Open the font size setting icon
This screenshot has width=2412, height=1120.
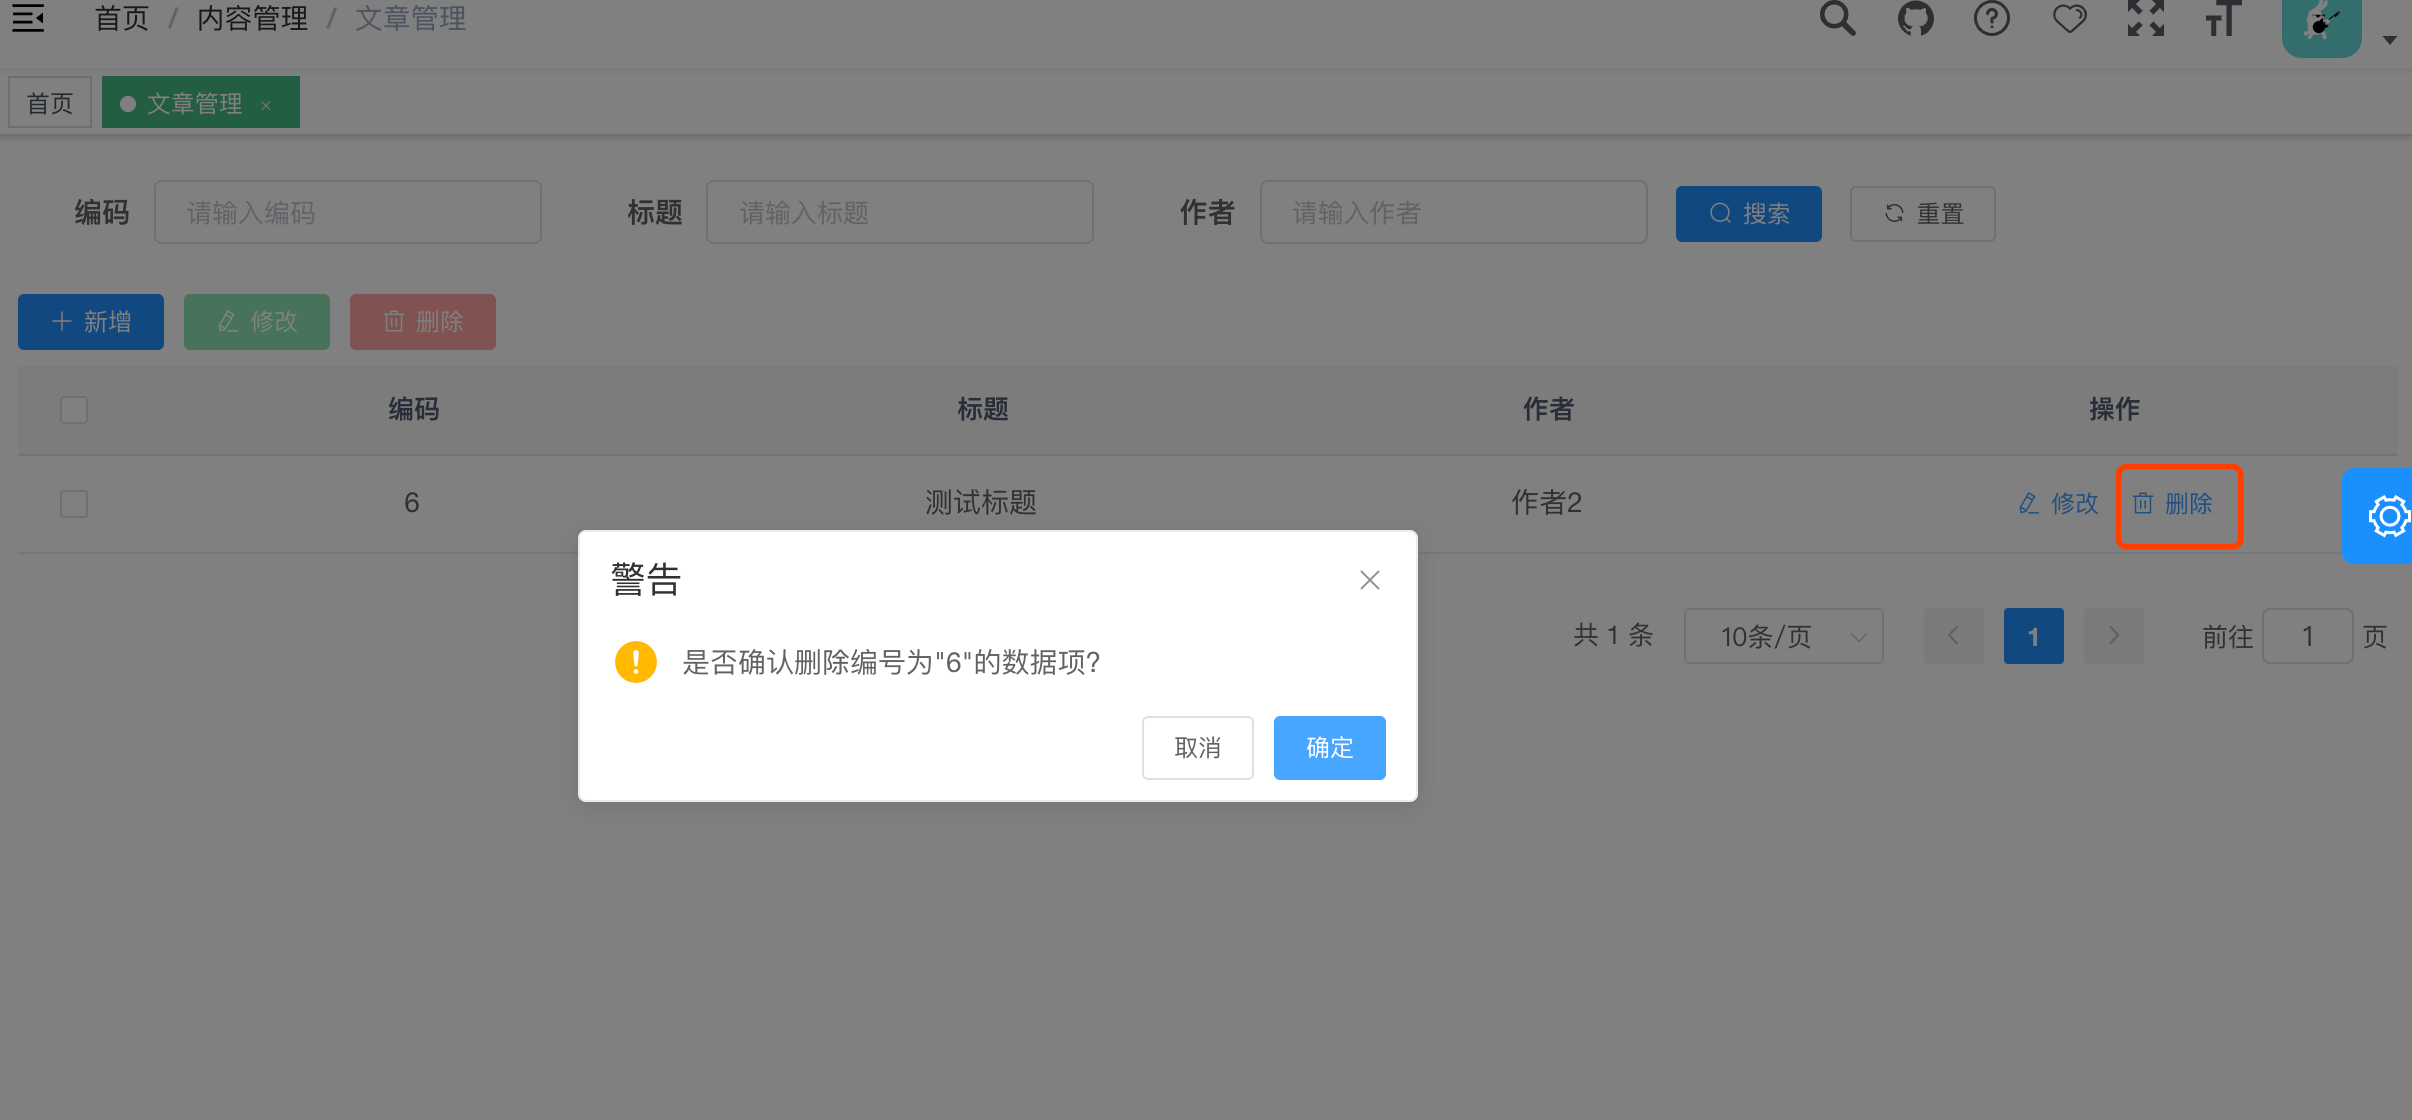tap(2223, 18)
